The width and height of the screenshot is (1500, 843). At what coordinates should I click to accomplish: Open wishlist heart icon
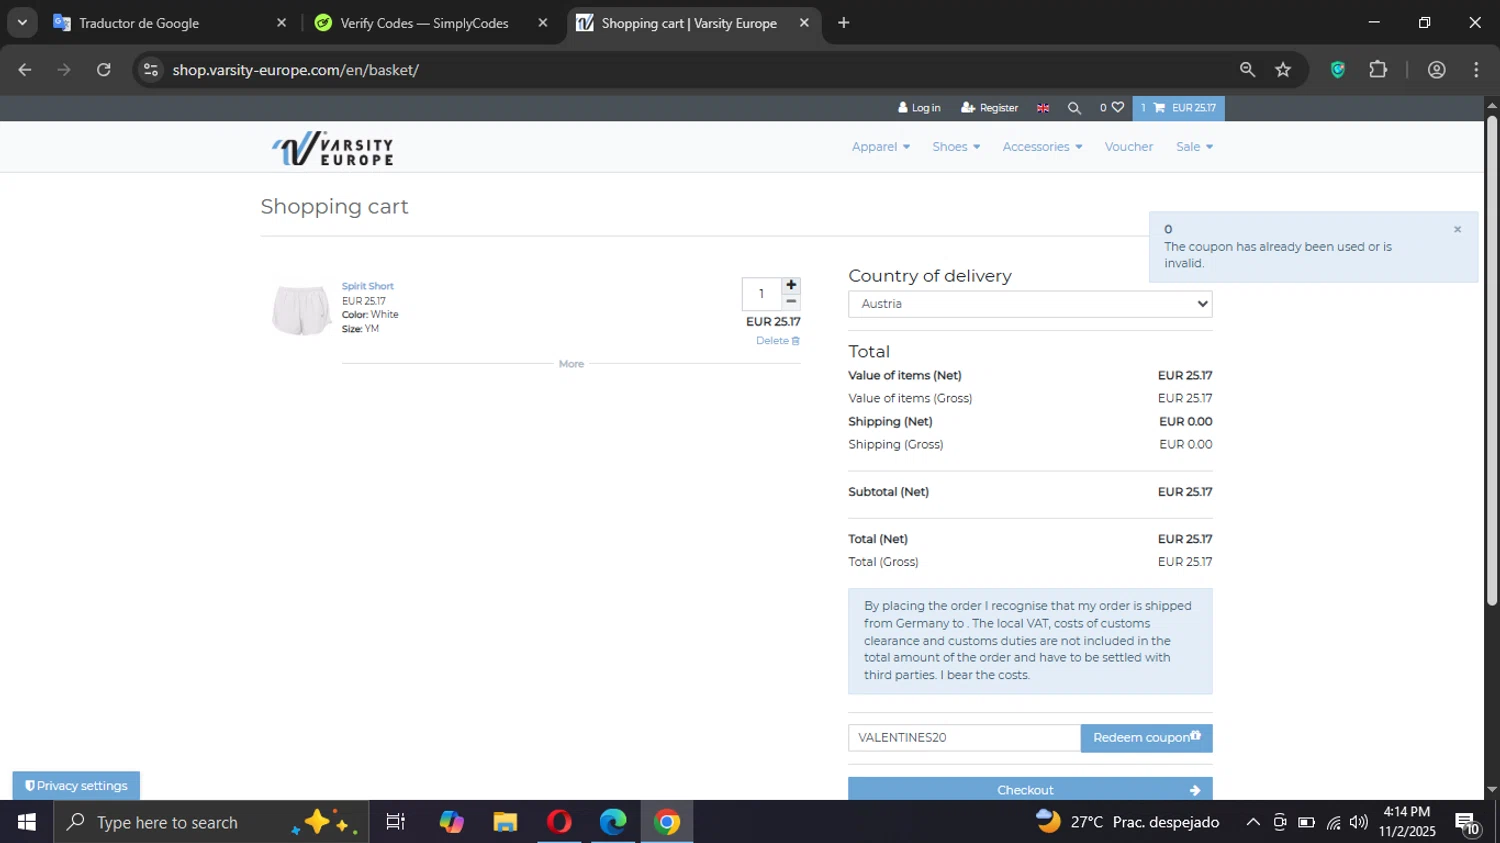[1112, 108]
